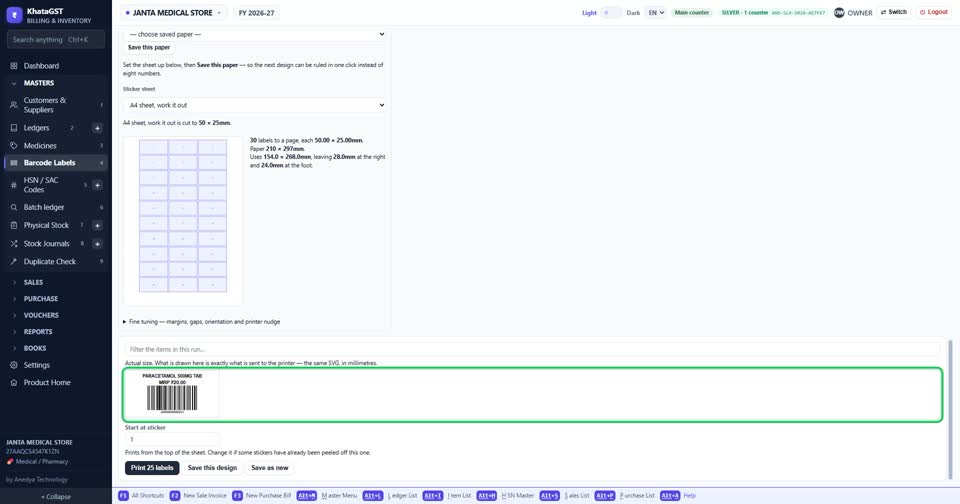Select the Barcode Labels sidebar entry
Image resolution: width=960 pixels, height=504 pixels.
(56, 163)
